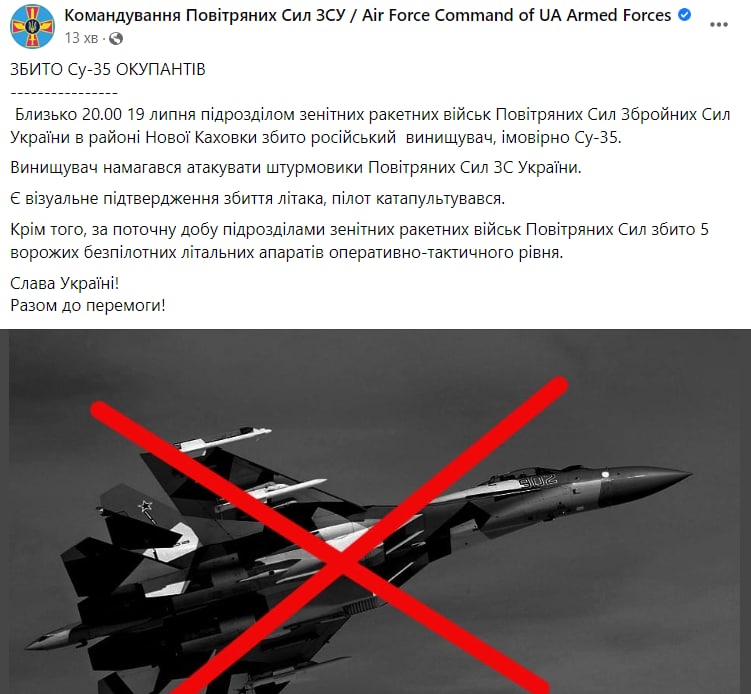Click the paragraph starting 'Крім того, за поточну добу'
The image size is (751, 694).
click(x=359, y=240)
